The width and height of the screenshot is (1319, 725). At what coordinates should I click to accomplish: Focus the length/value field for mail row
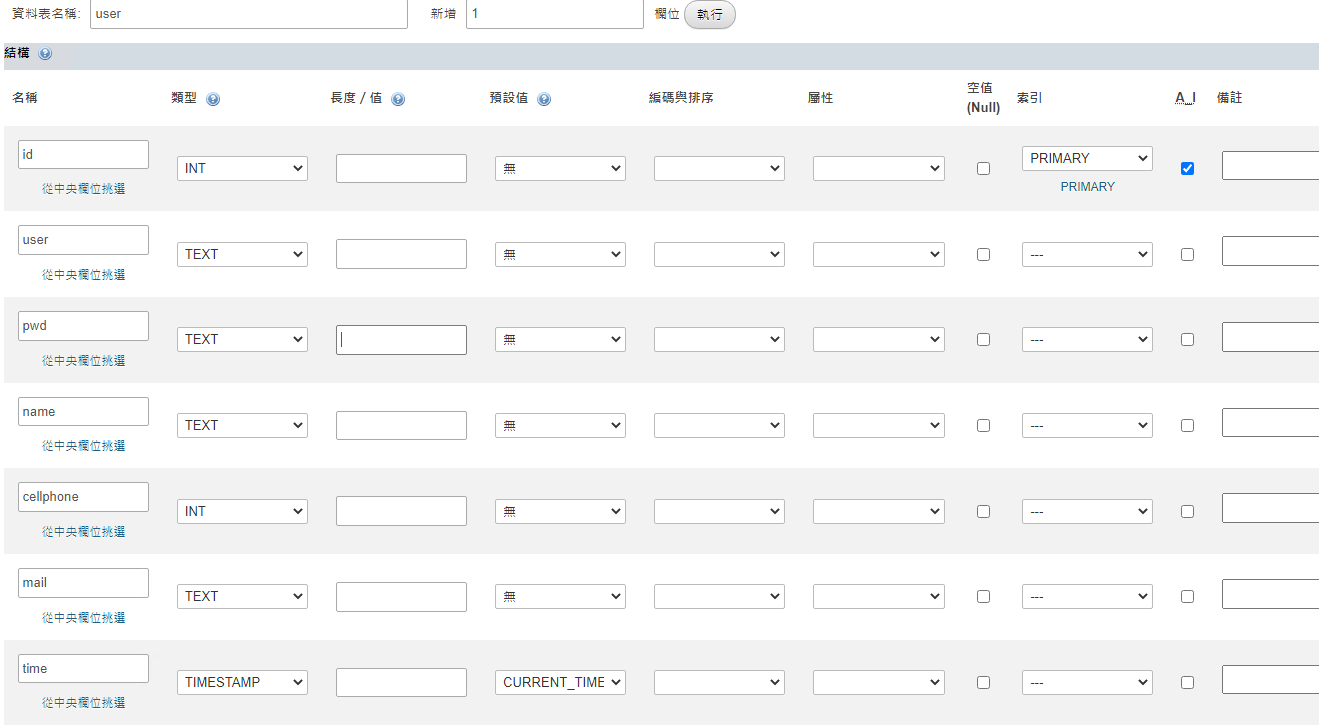[x=401, y=597]
